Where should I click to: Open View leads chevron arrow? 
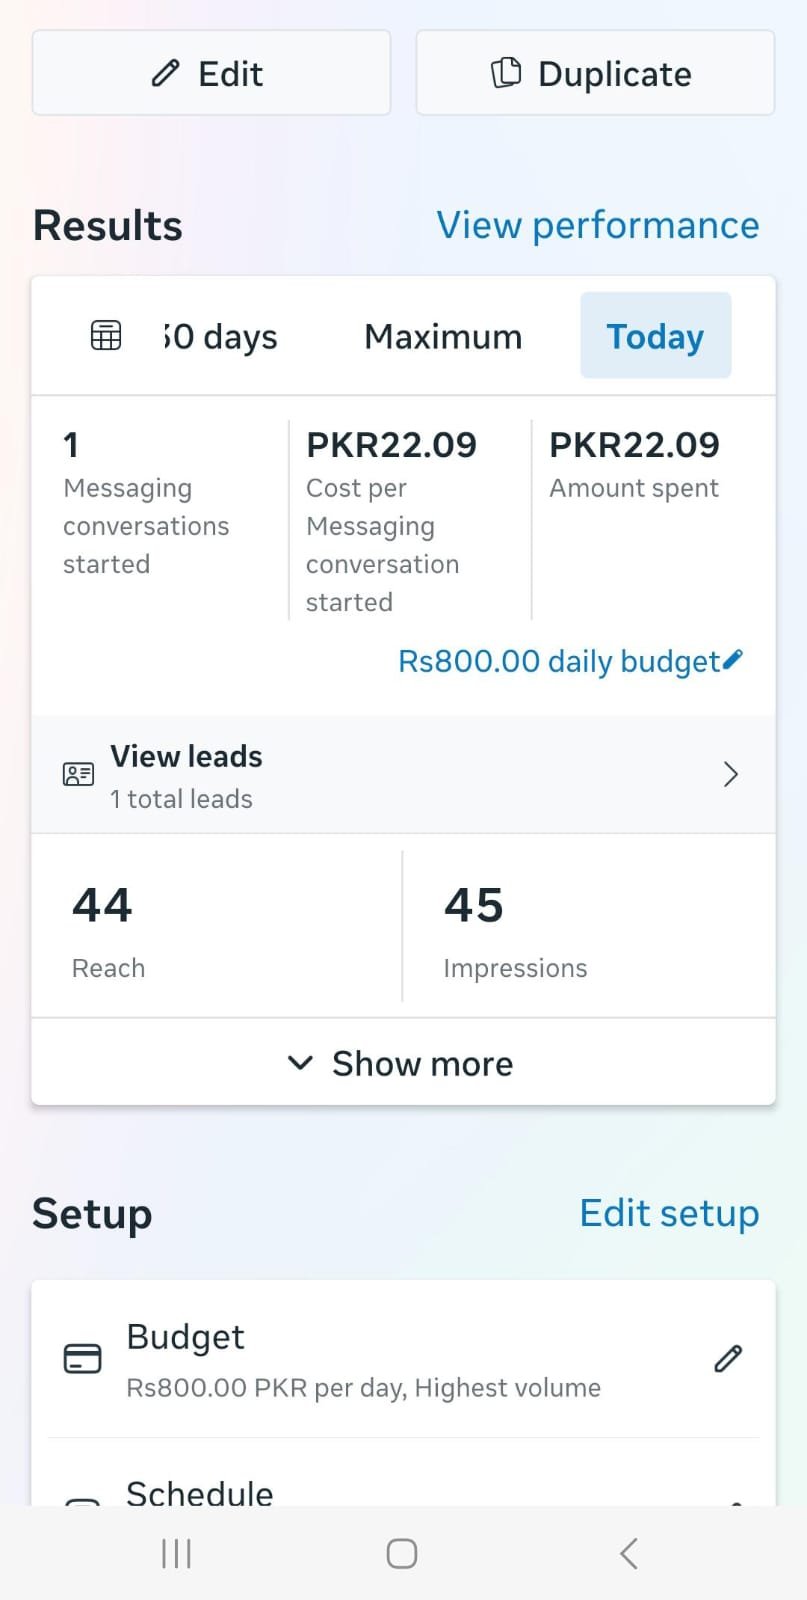(x=731, y=774)
